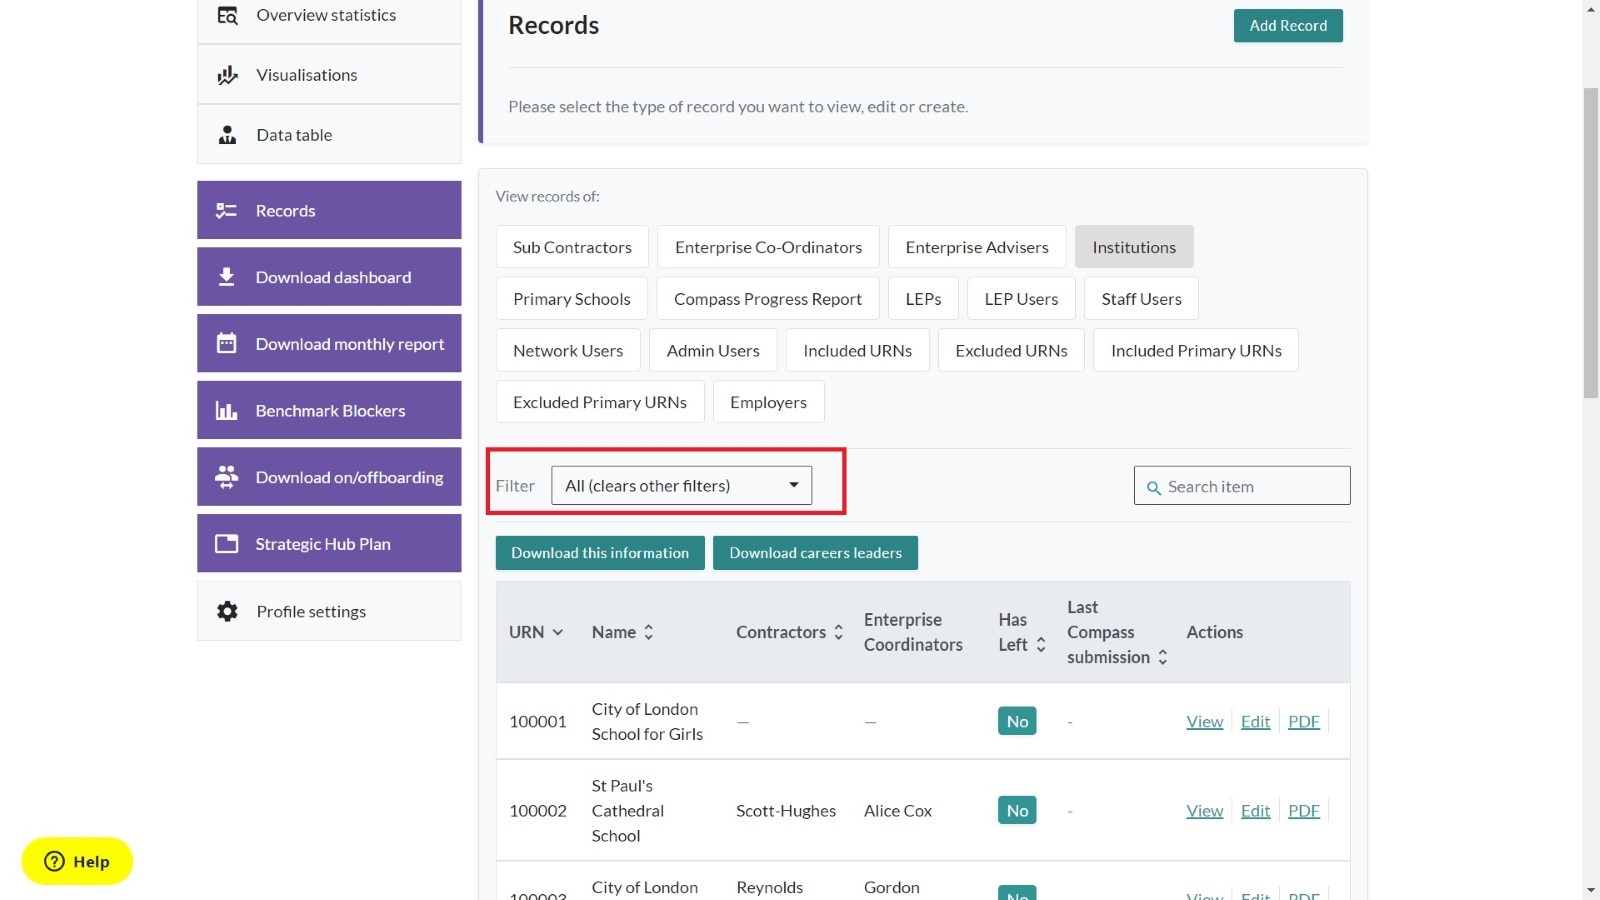Screen dimensions: 1600x900
Task: Click the Download on/offboarding people icon
Action: 227,477
